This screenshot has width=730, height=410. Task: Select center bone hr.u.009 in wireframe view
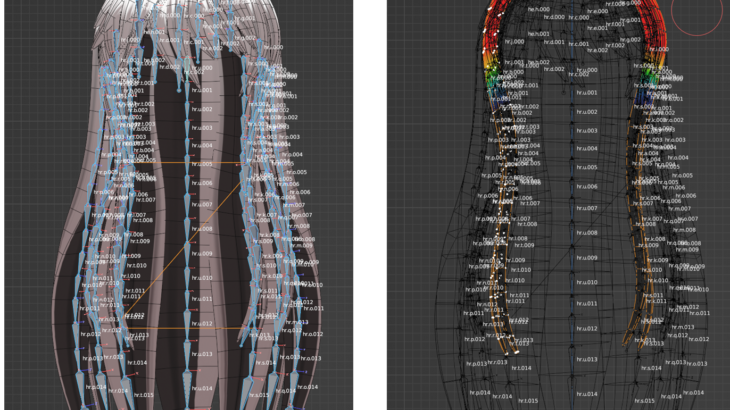point(586,258)
